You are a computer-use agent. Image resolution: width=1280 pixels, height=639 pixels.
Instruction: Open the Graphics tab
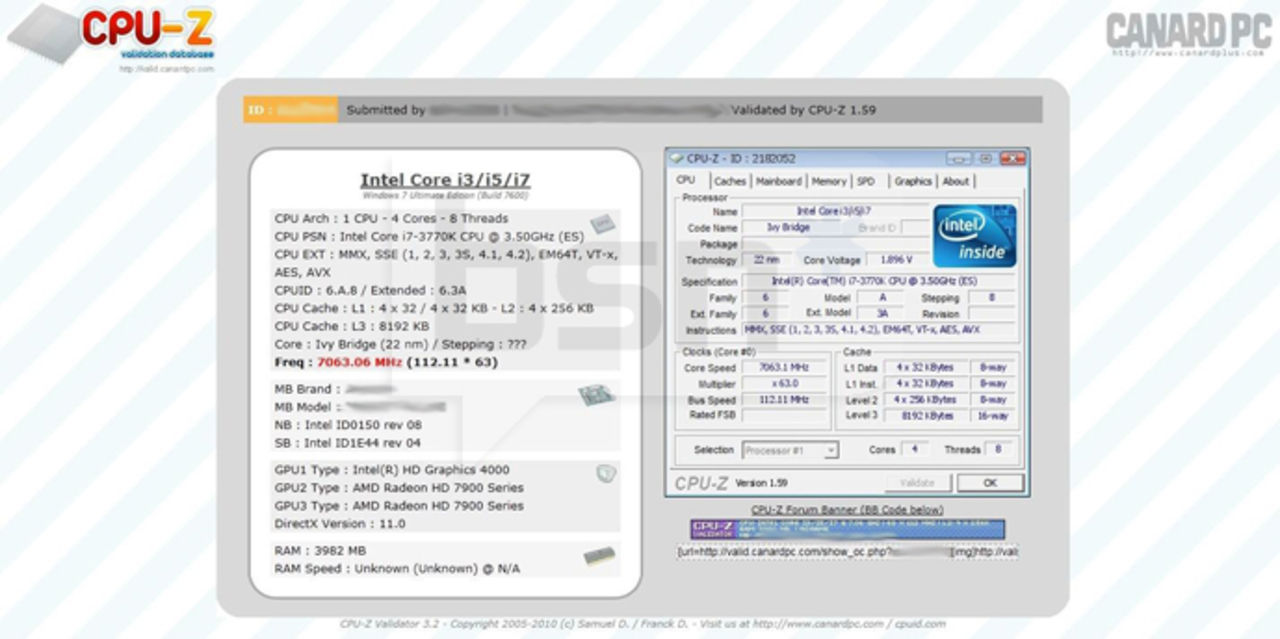point(912,182)
